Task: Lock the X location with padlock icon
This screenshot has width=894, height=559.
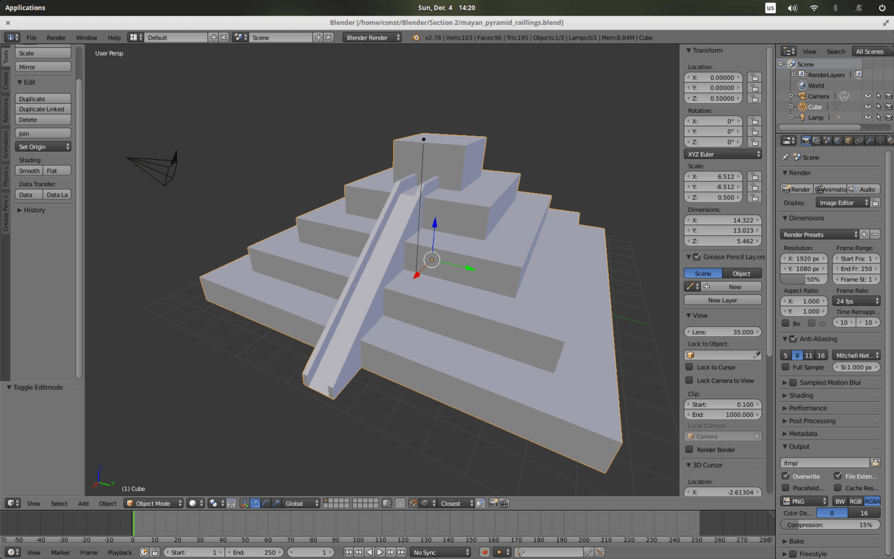Action: point(755,77)
